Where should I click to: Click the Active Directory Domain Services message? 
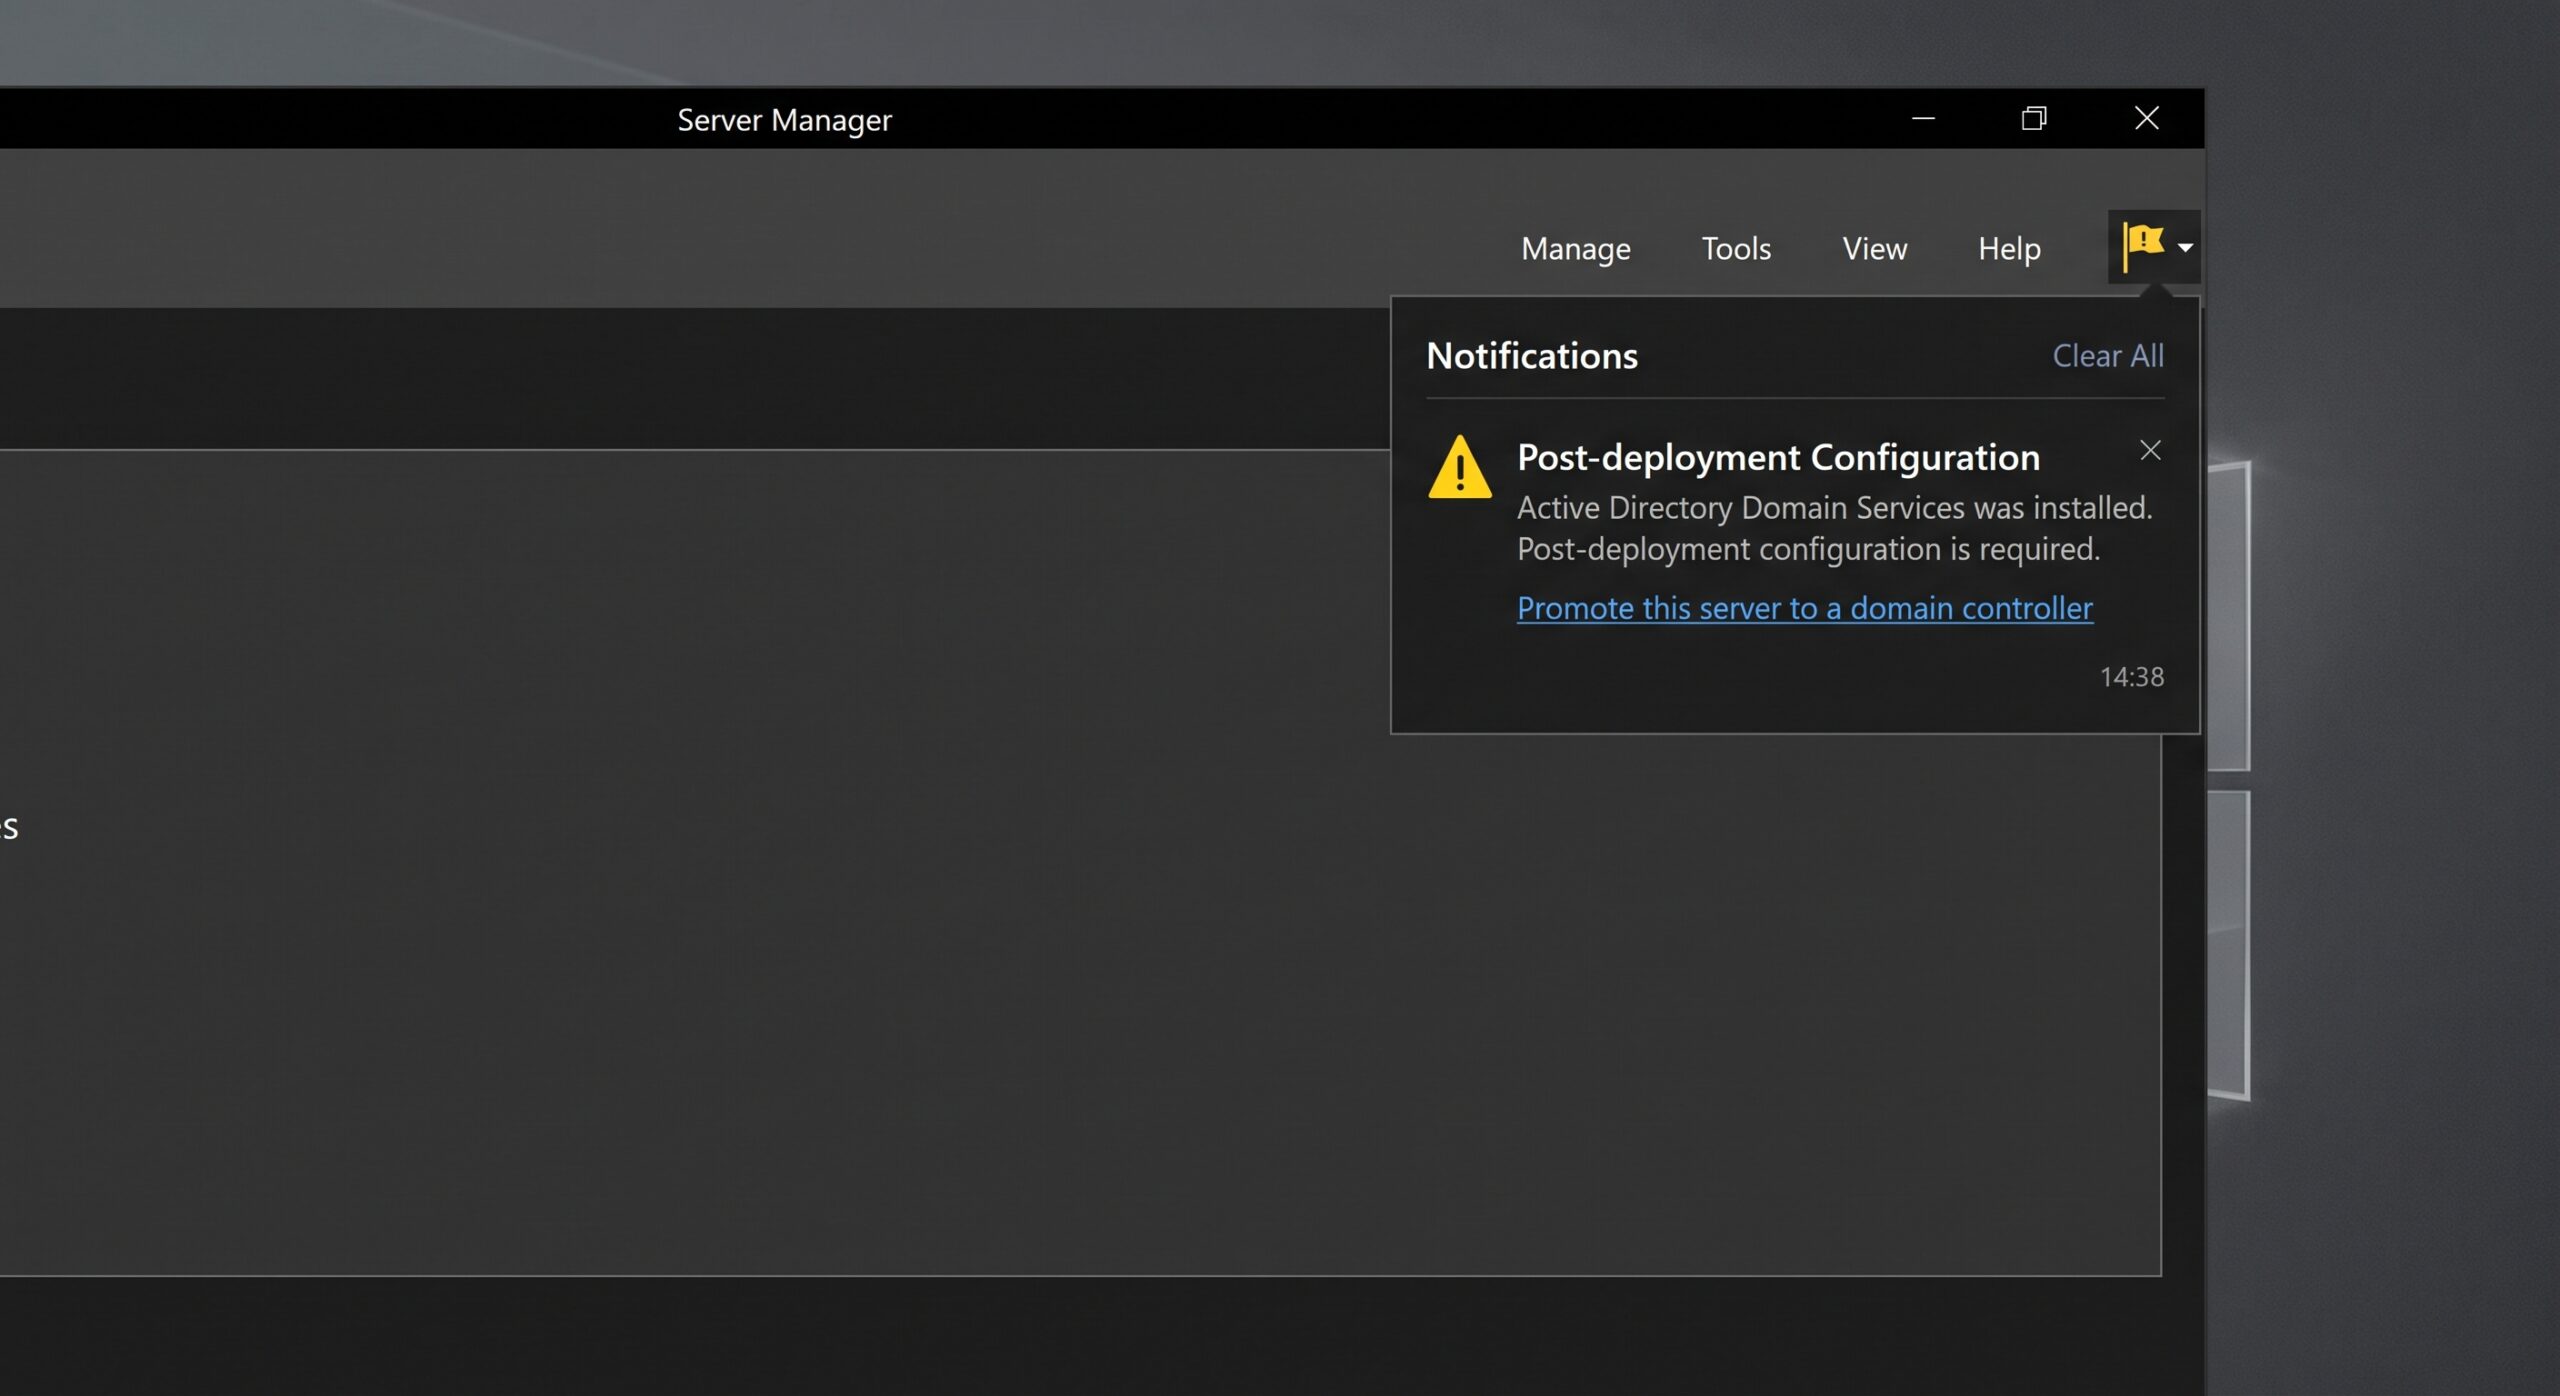point(1834,528)
